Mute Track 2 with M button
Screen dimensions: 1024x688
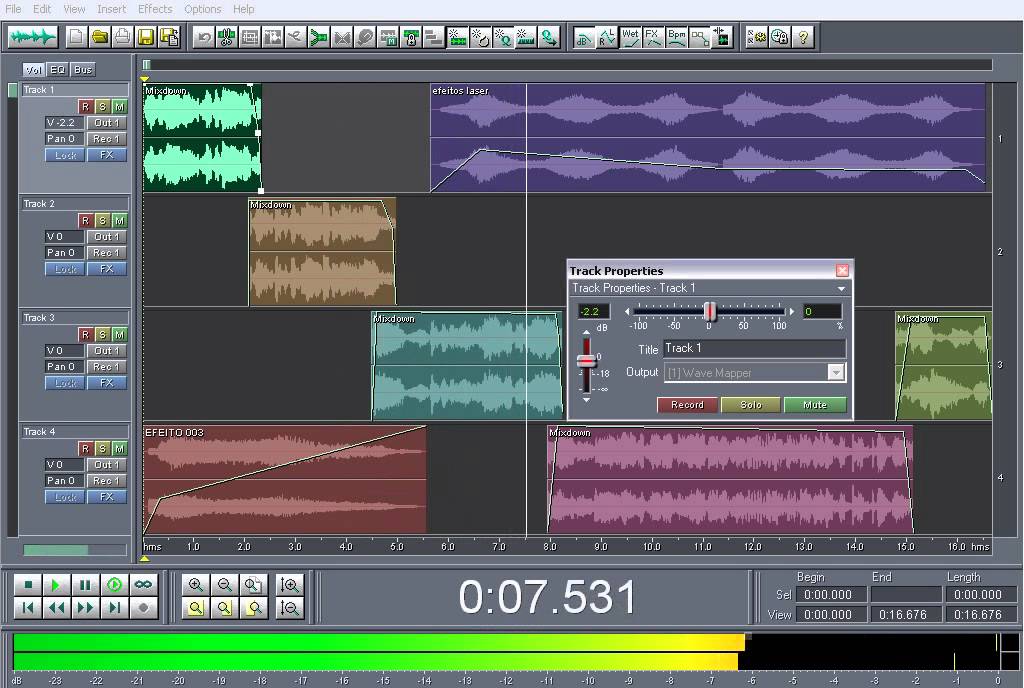click(119, 221)
